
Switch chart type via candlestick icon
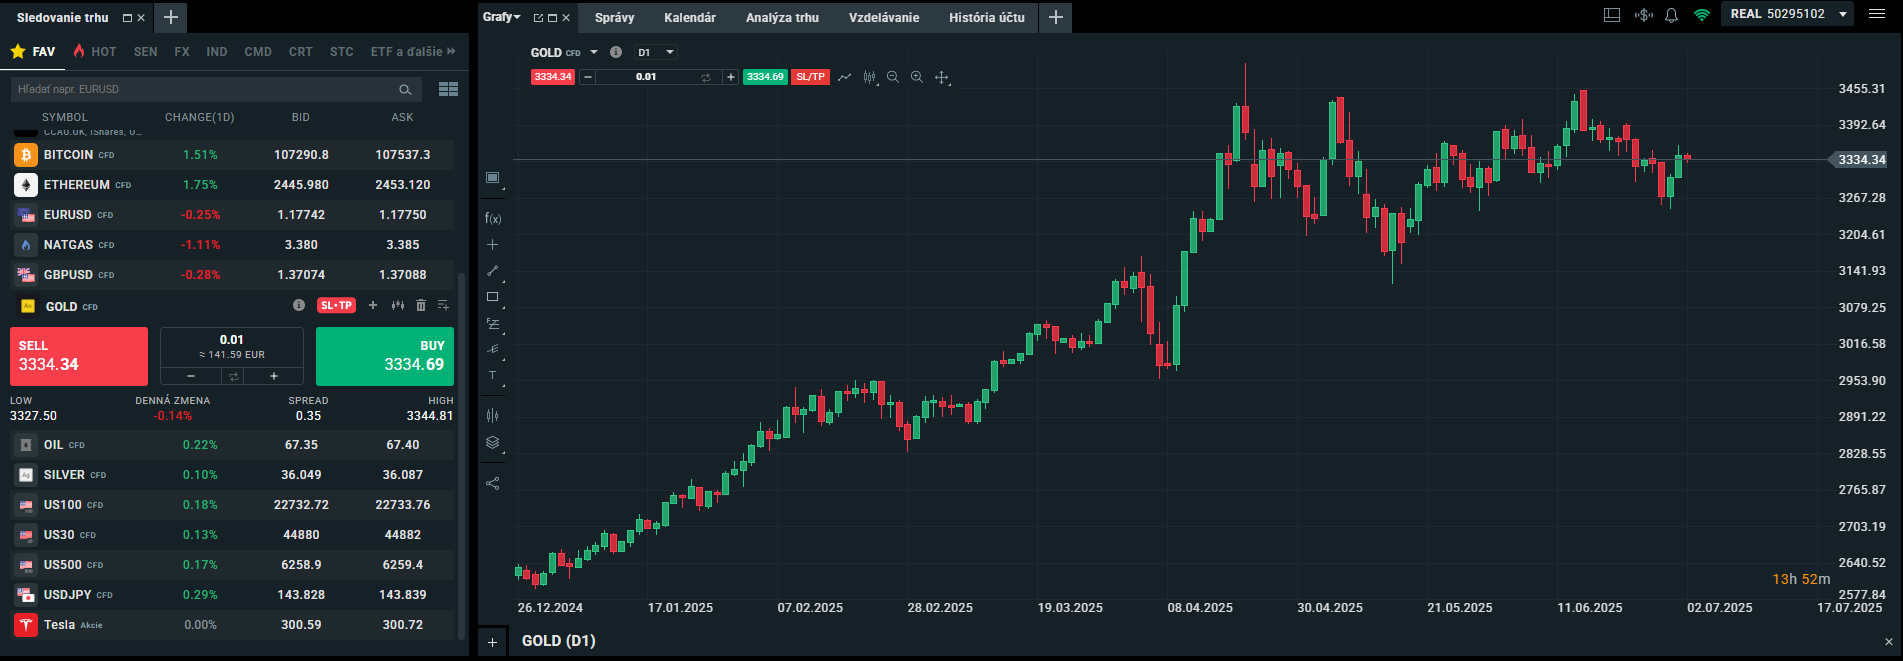pos(869,77)
